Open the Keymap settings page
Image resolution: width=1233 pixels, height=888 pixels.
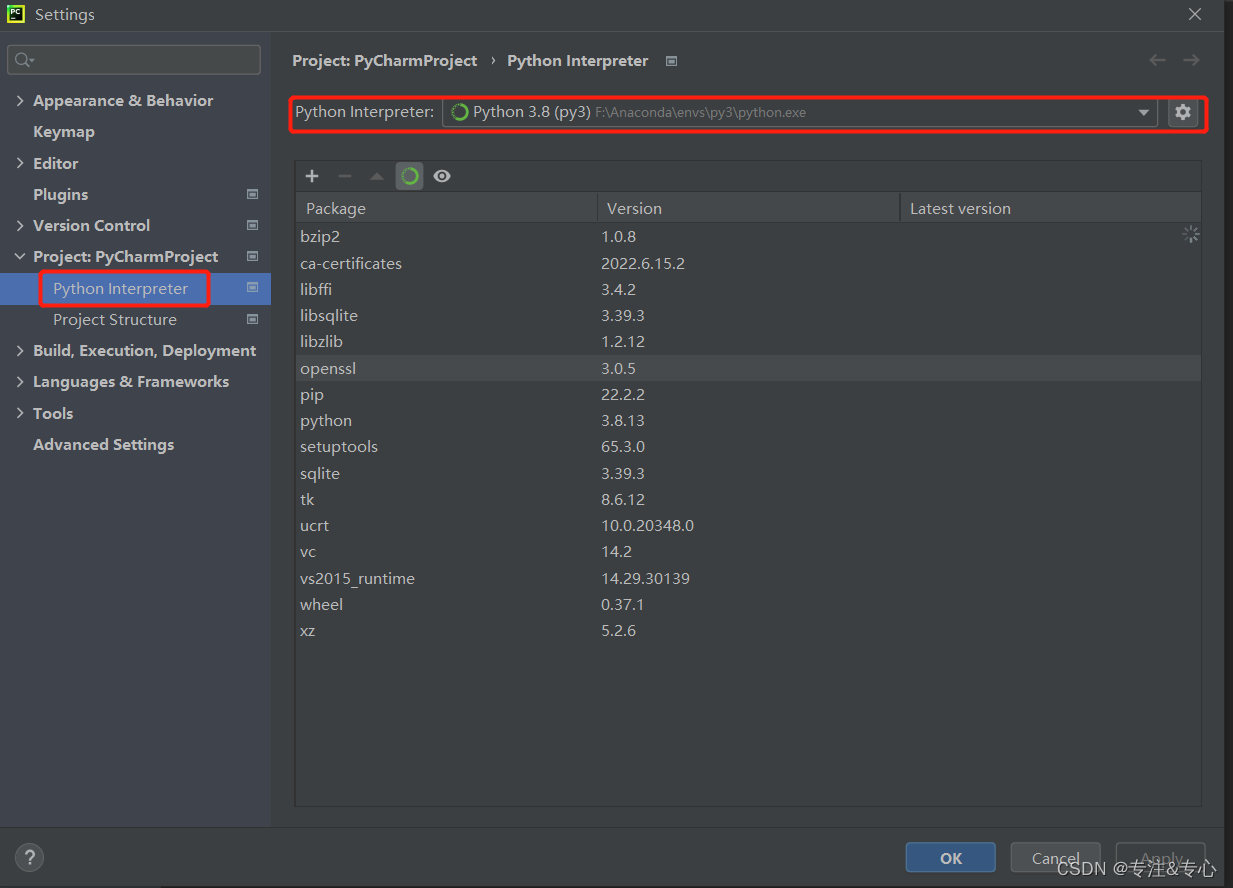(x=64, y=132)
